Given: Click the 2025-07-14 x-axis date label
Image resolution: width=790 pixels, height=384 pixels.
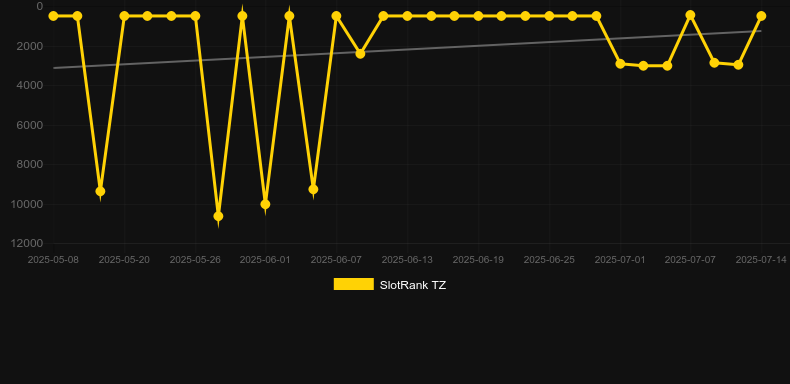Looking at the screenshot, I should pos(761,260).
